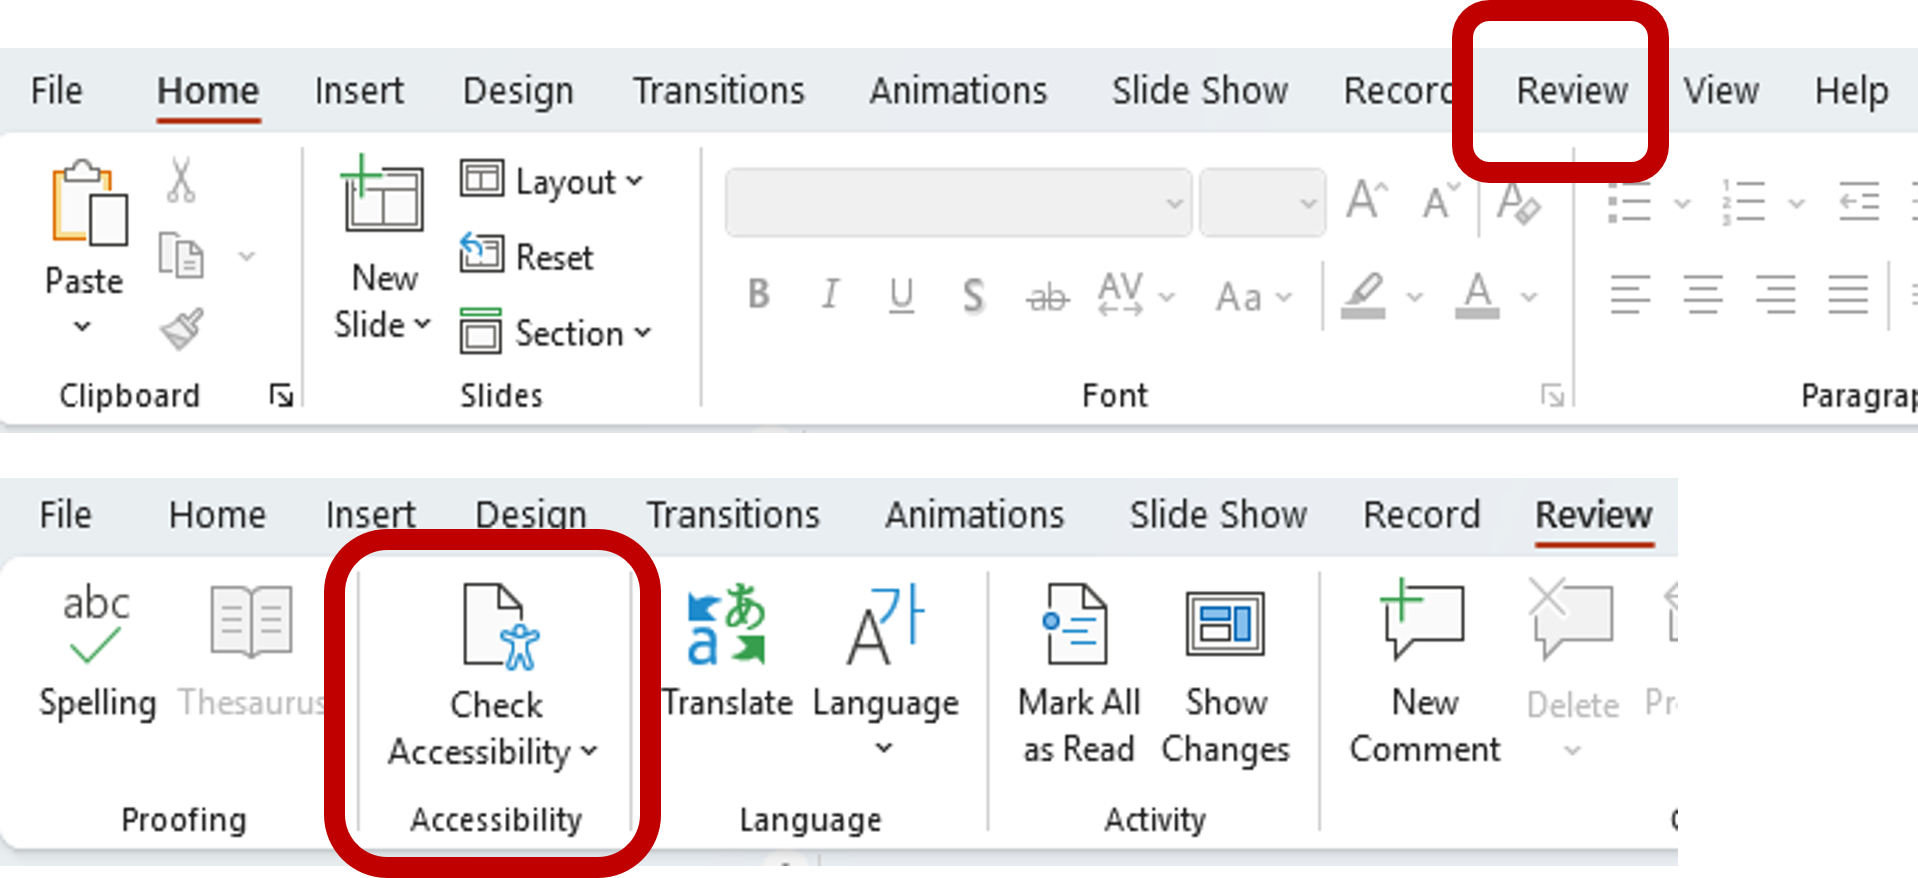
Task: Open the Layout dropdown
Action: 552,181
